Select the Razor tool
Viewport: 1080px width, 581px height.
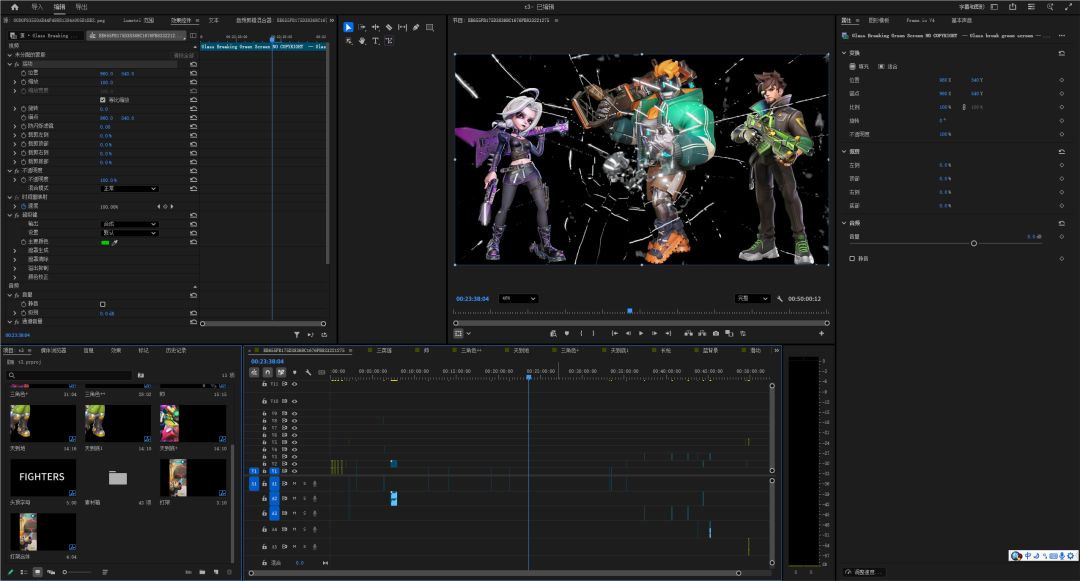click(389, 28)
